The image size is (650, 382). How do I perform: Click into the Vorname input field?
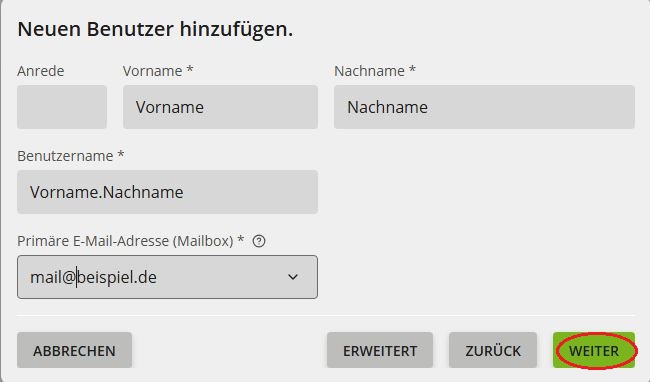click(220, 107)
